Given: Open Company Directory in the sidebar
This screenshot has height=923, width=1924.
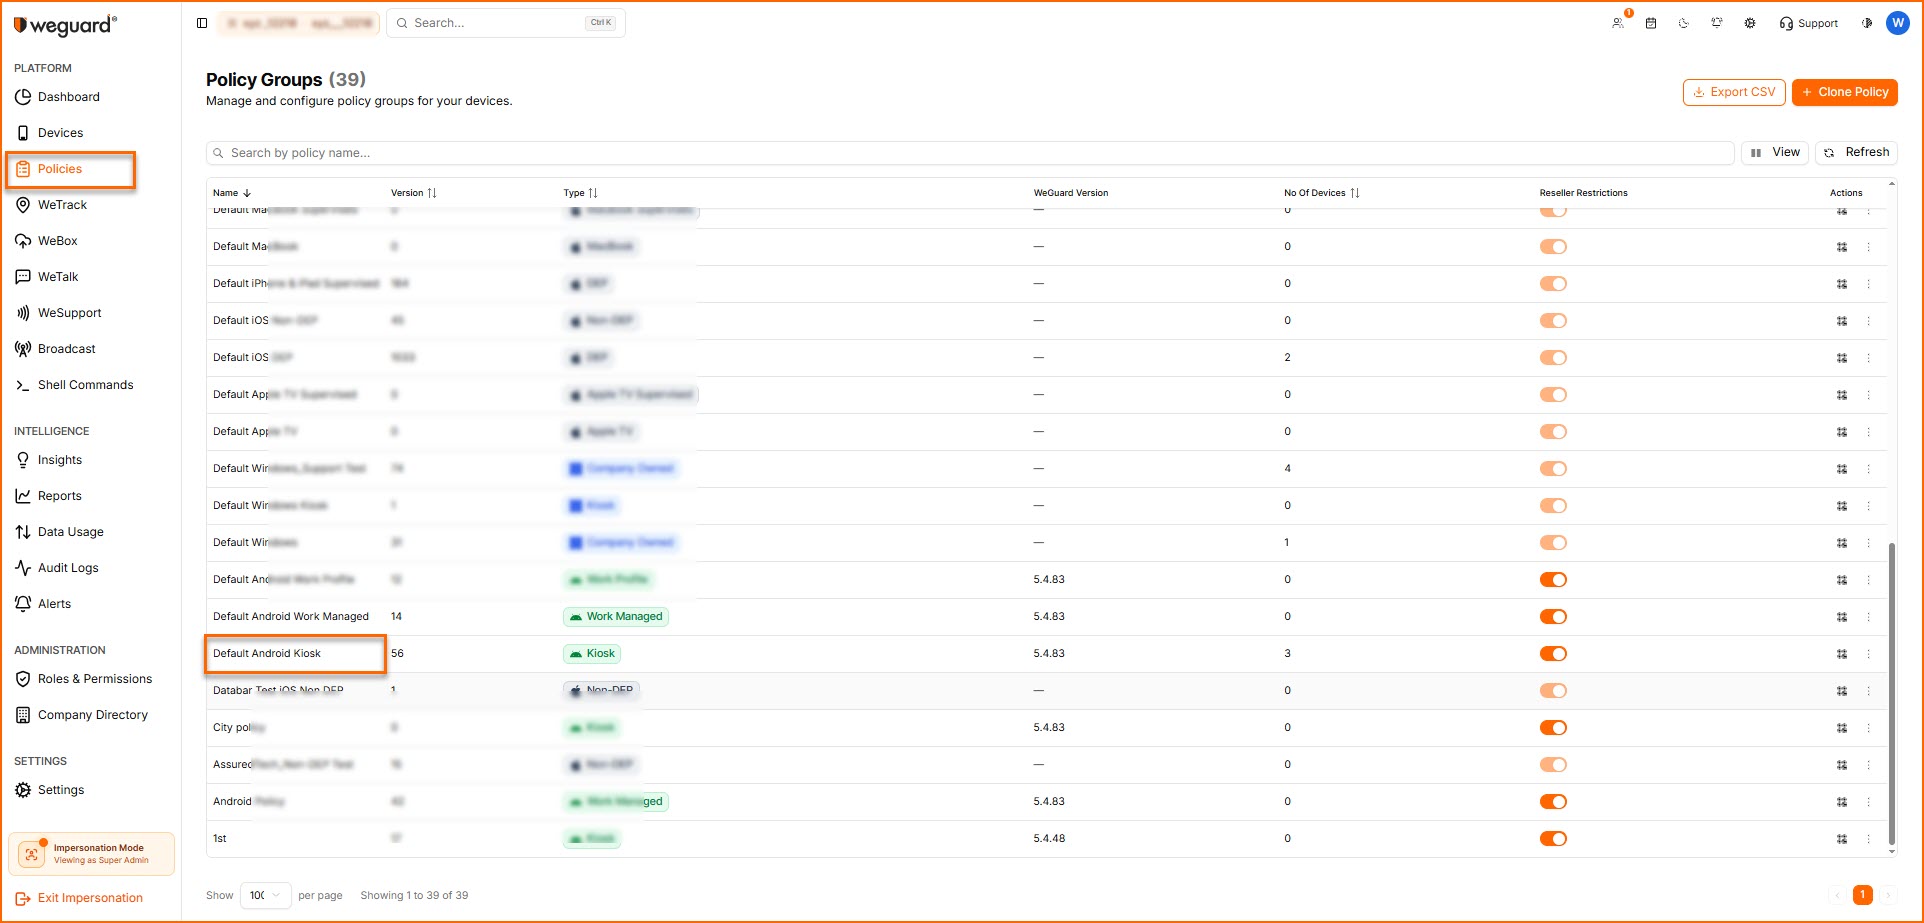Looking at the screenshot, I should [92, 715].
